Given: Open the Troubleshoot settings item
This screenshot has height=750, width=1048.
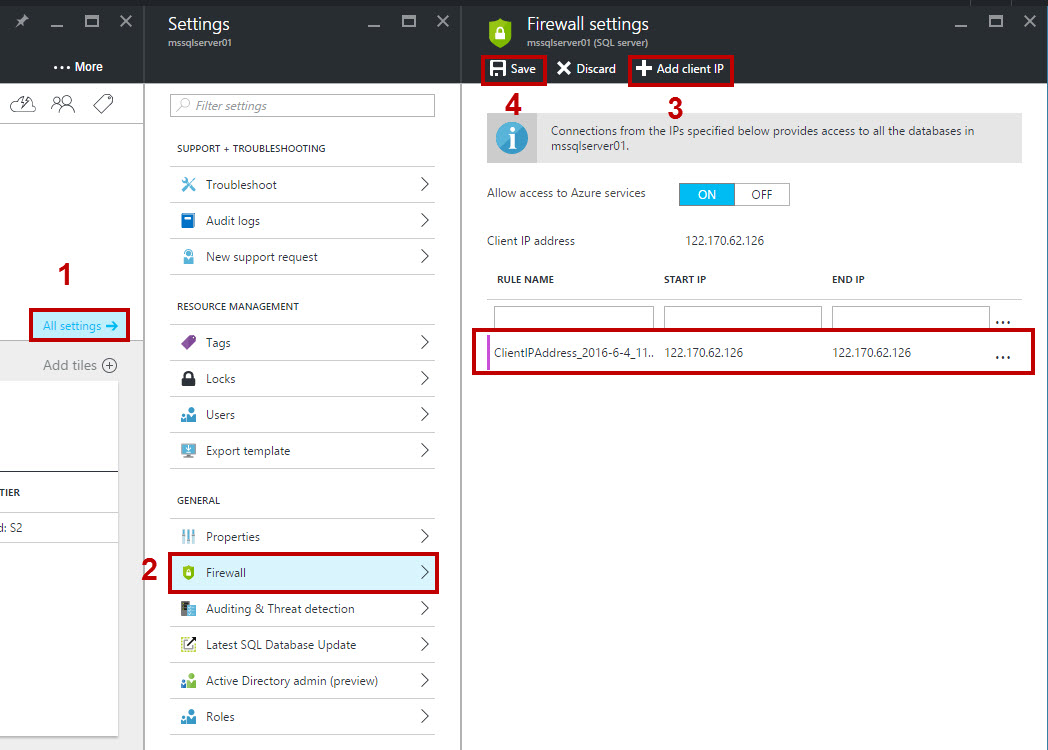Looking at the screenshot, I should [x=302, y=184].
